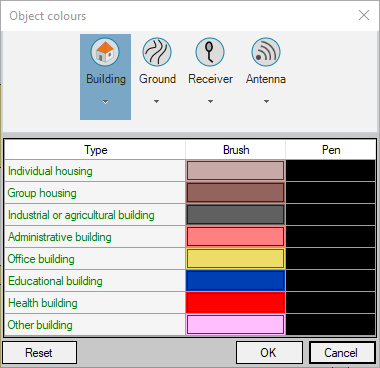Click the Brush column header

(x=236, y=150)
